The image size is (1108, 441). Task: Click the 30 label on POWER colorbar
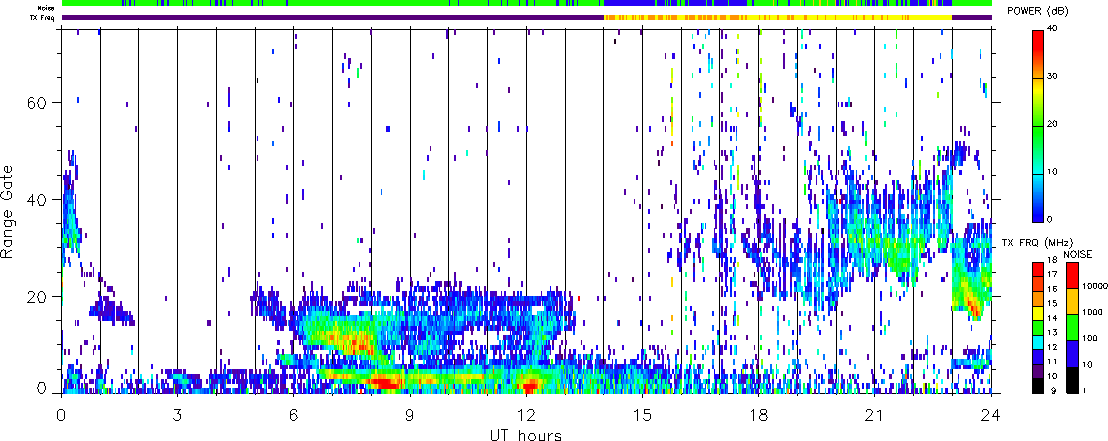coord(1052,76)
